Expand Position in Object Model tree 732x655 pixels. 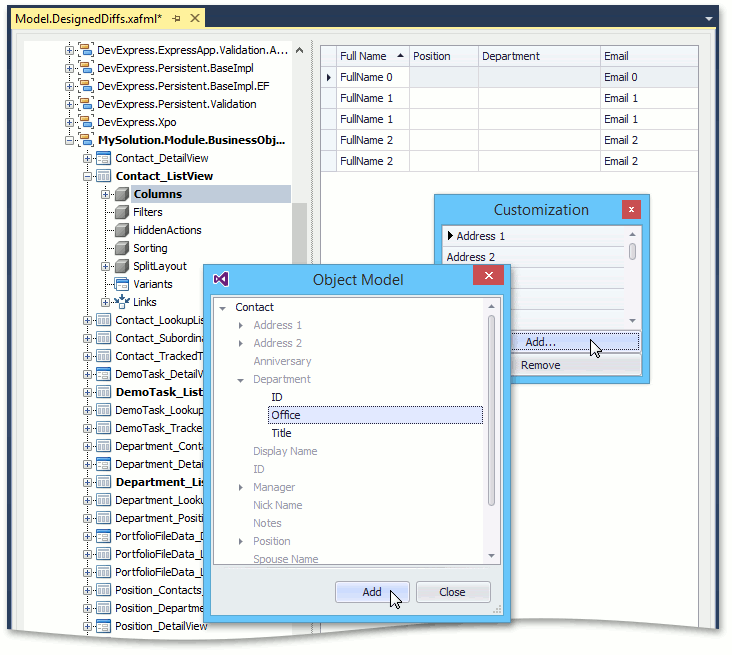pos(240,542)
